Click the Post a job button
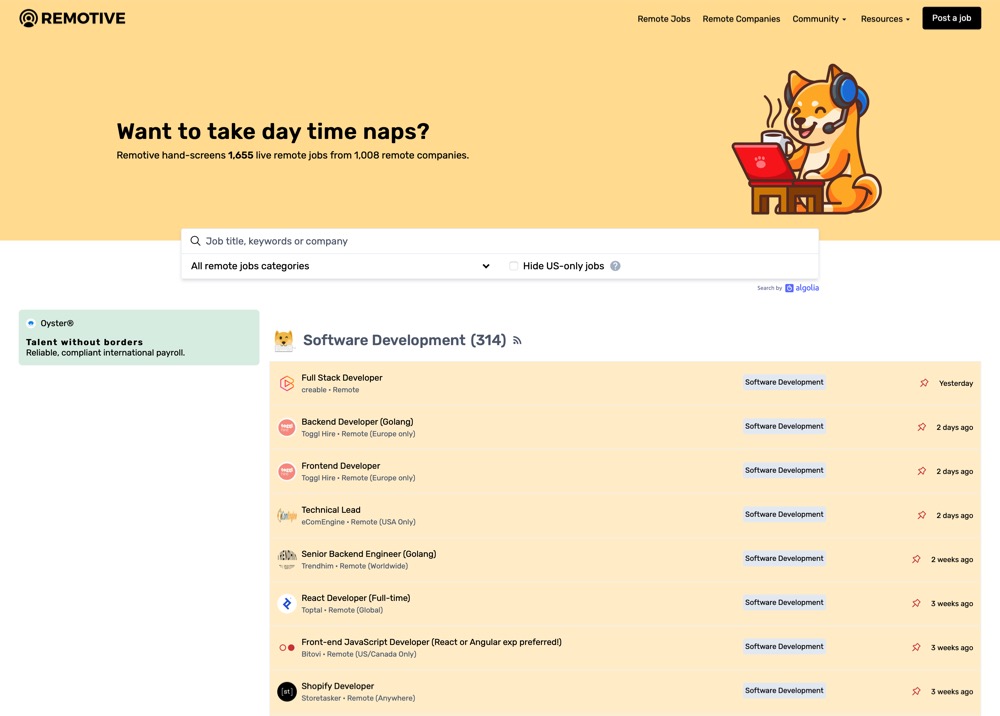This screenshot has width=1000, height=716. (x=951, y=18)
